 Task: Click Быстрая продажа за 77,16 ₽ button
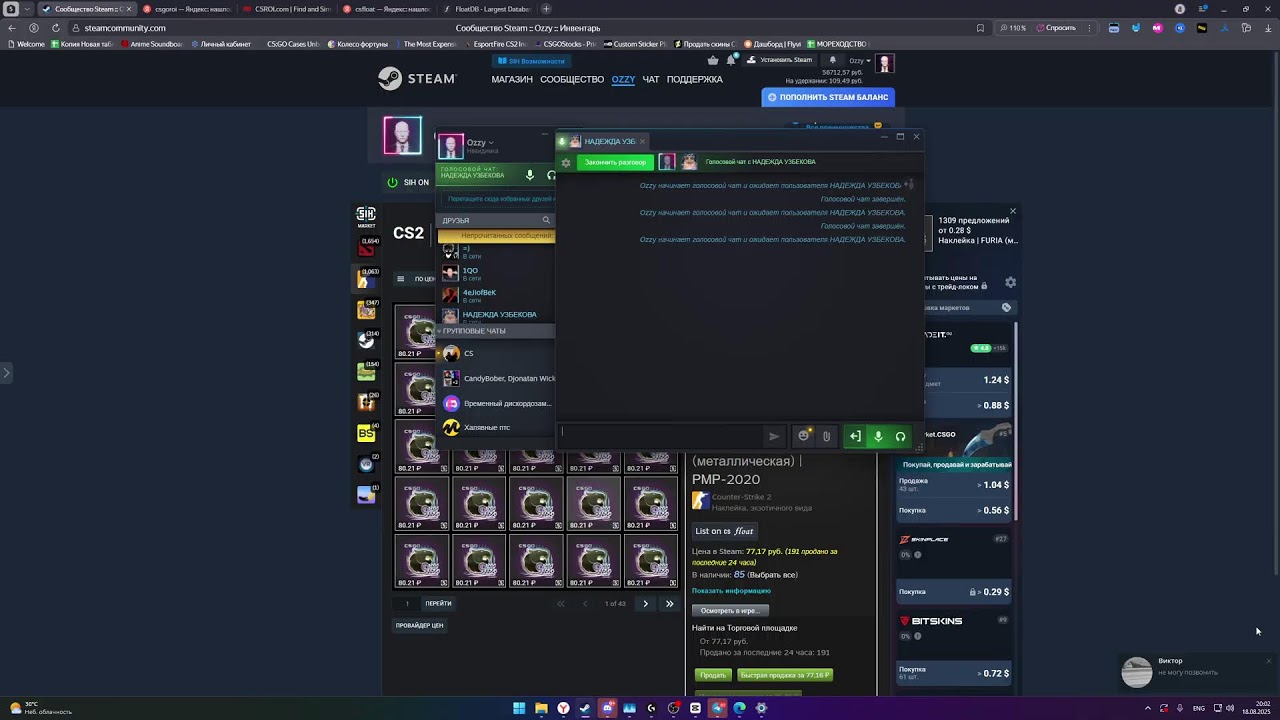point(784,675)
